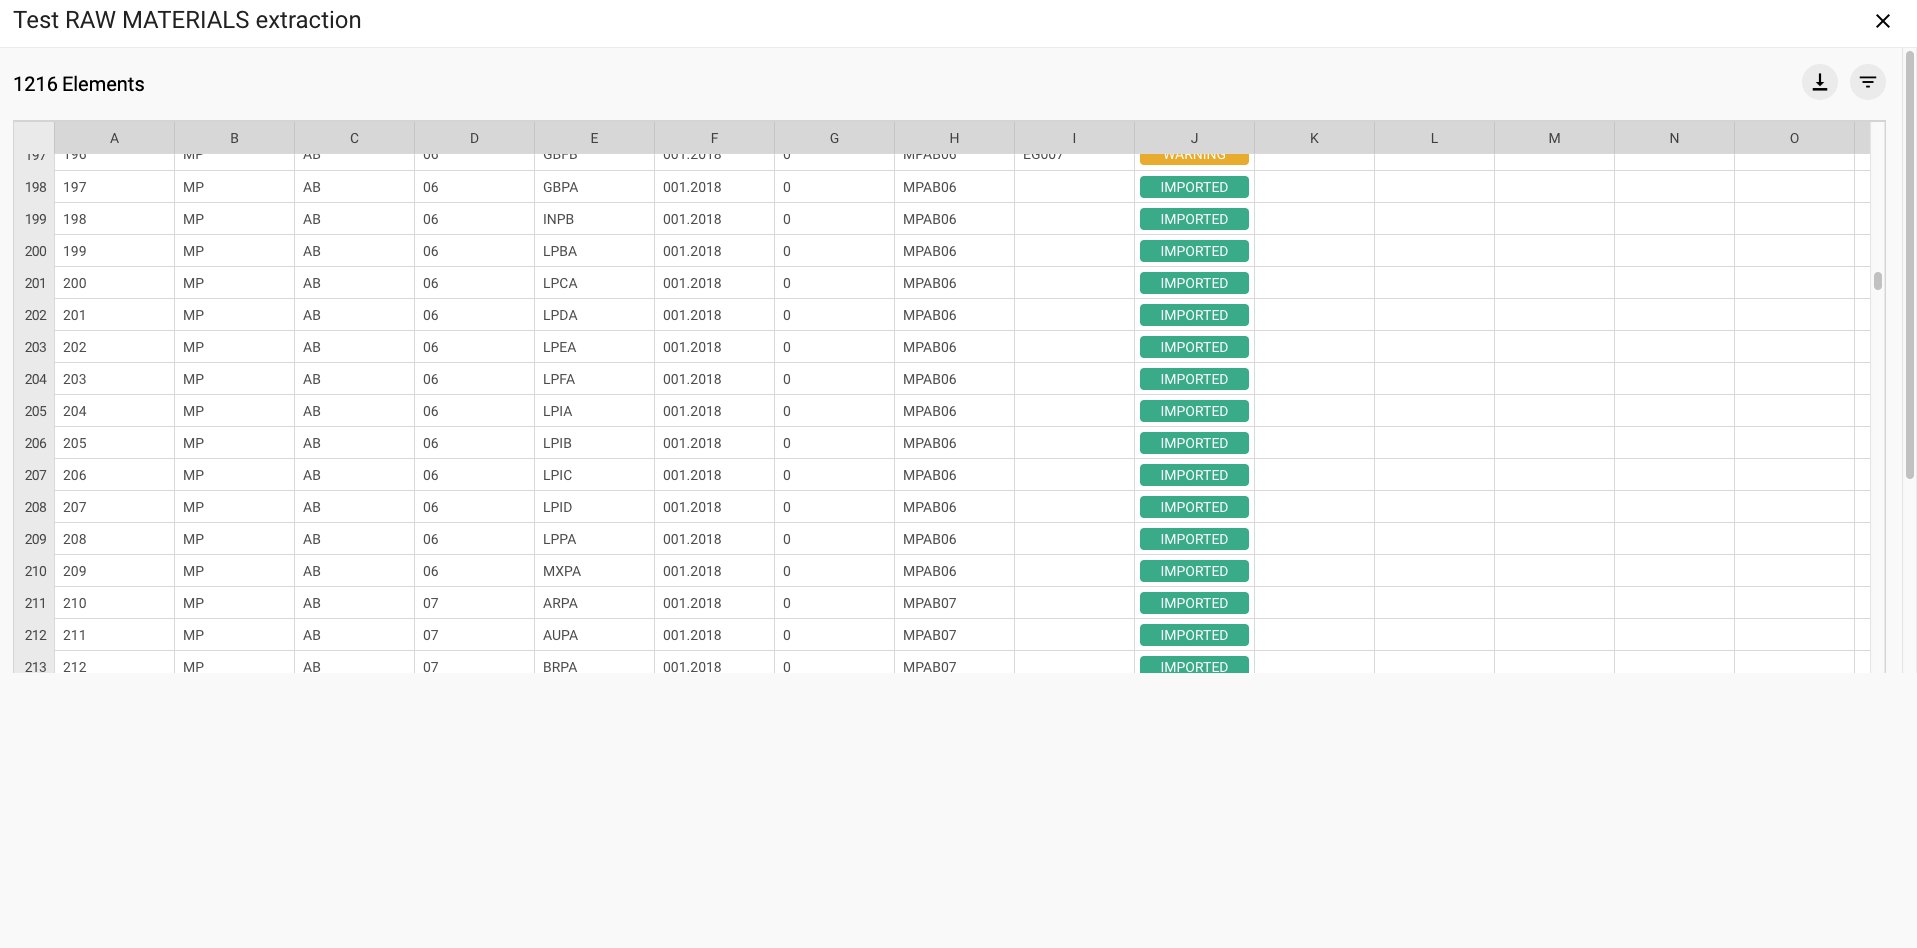Click the page's outer vertical scrollbar
1917x948 pixels.
click(1909, 250)
